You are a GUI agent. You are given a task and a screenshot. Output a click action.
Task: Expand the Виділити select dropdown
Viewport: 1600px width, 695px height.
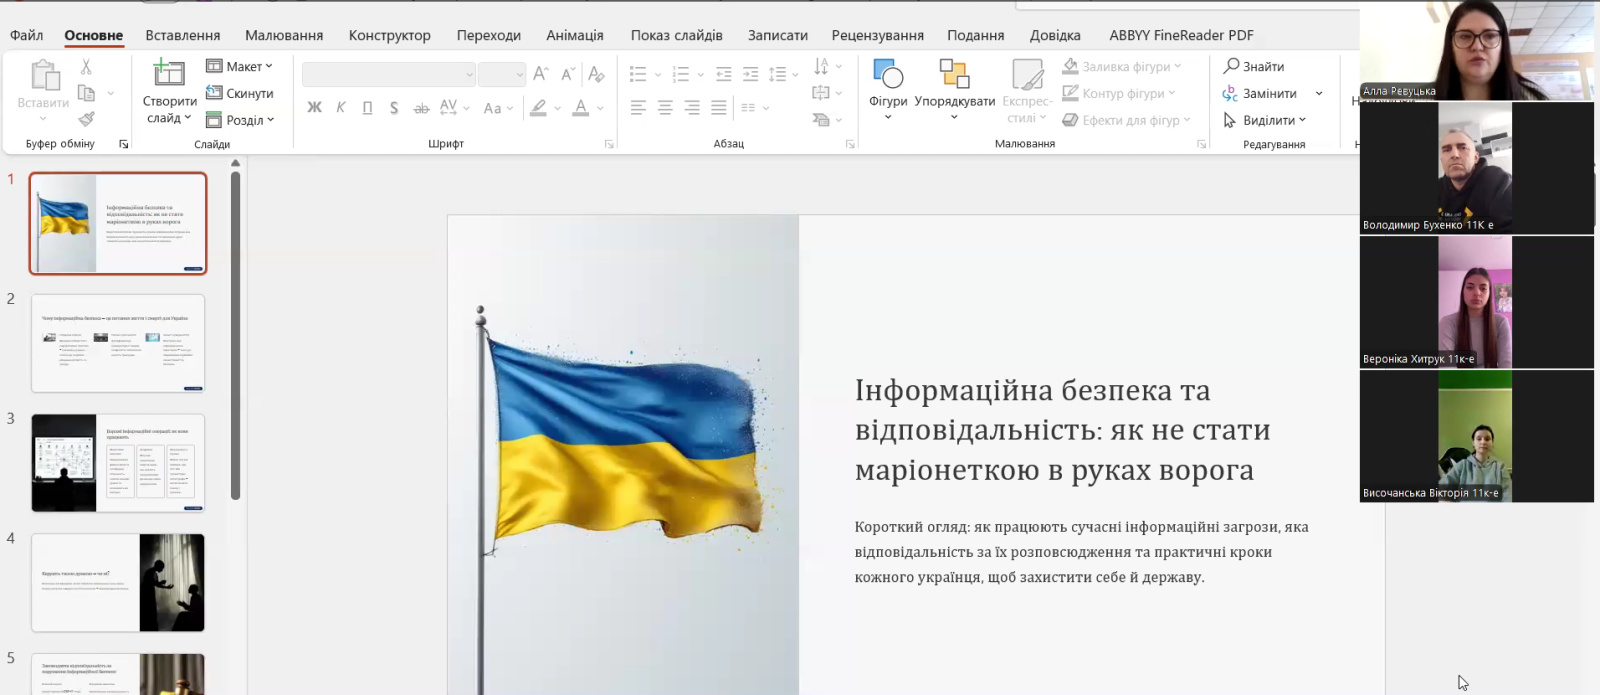click(1266, 120)
